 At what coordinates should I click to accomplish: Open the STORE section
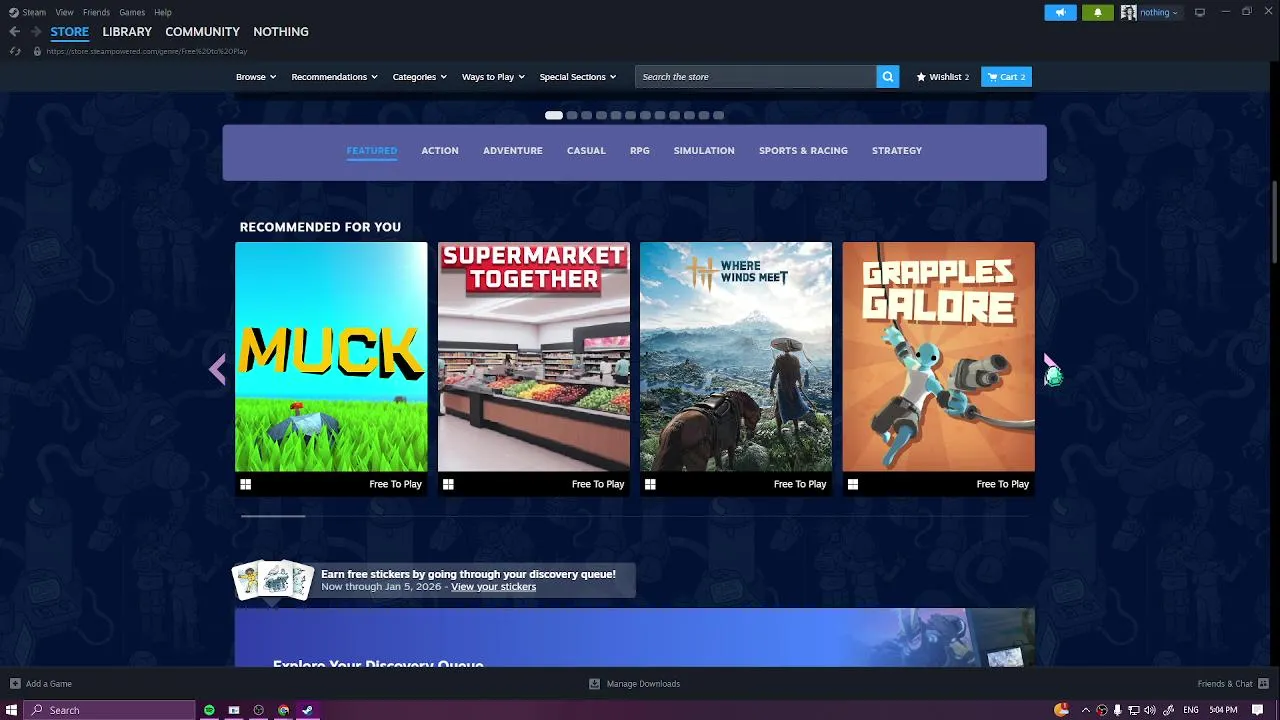tap(70, 32)
